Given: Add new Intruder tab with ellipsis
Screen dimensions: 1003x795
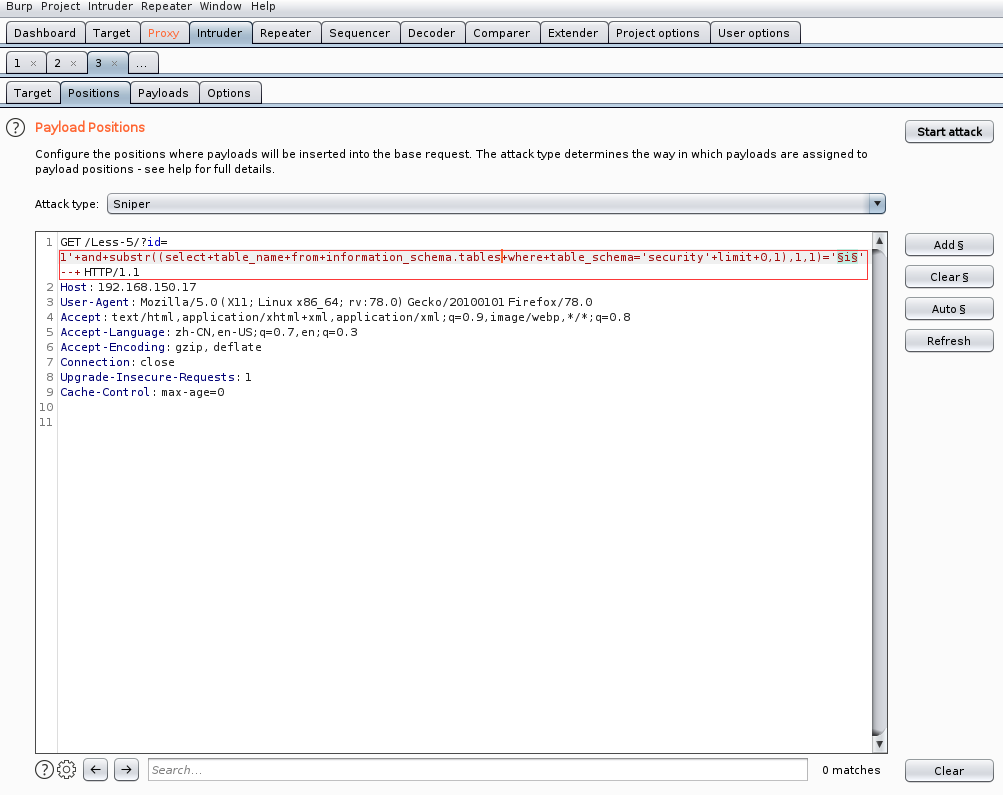Looking at the screenshot, I should click(x=142, y=63).
